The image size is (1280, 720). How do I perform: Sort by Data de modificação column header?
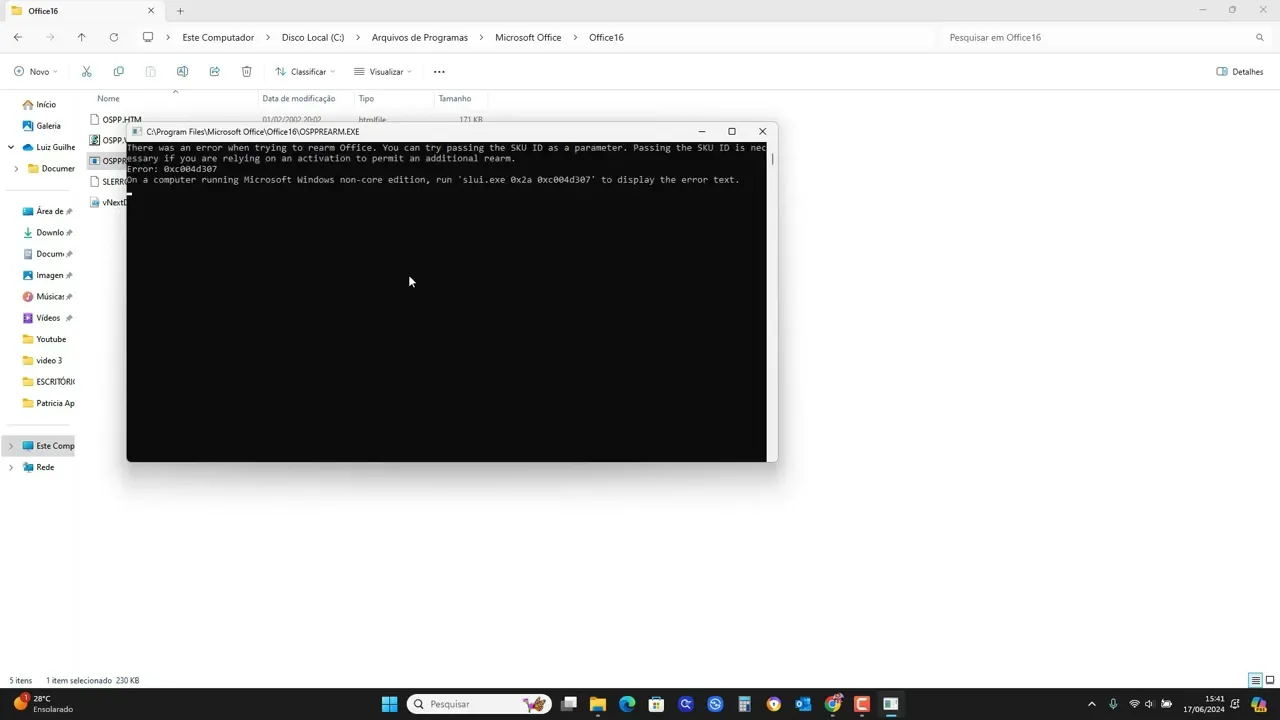point(298,99)
